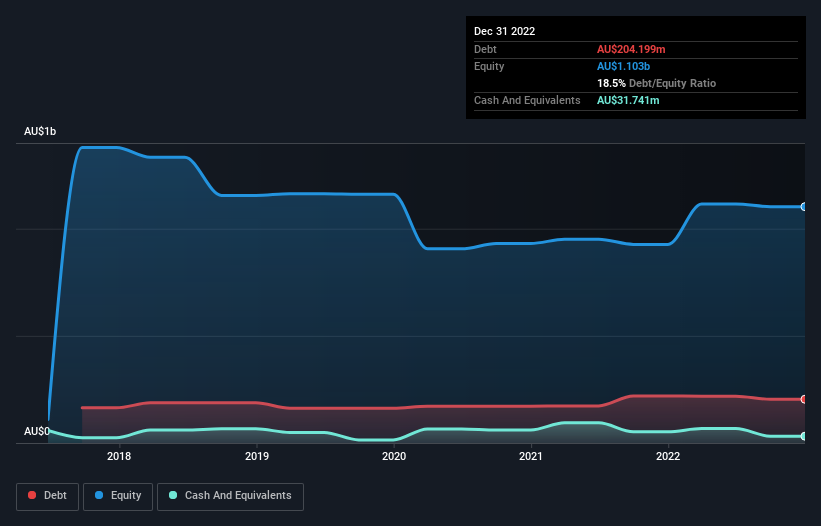The height and width of the screenshot is (526, 821).
Task: Click the AU$1.103b equity value
Action: coord(623,66)
